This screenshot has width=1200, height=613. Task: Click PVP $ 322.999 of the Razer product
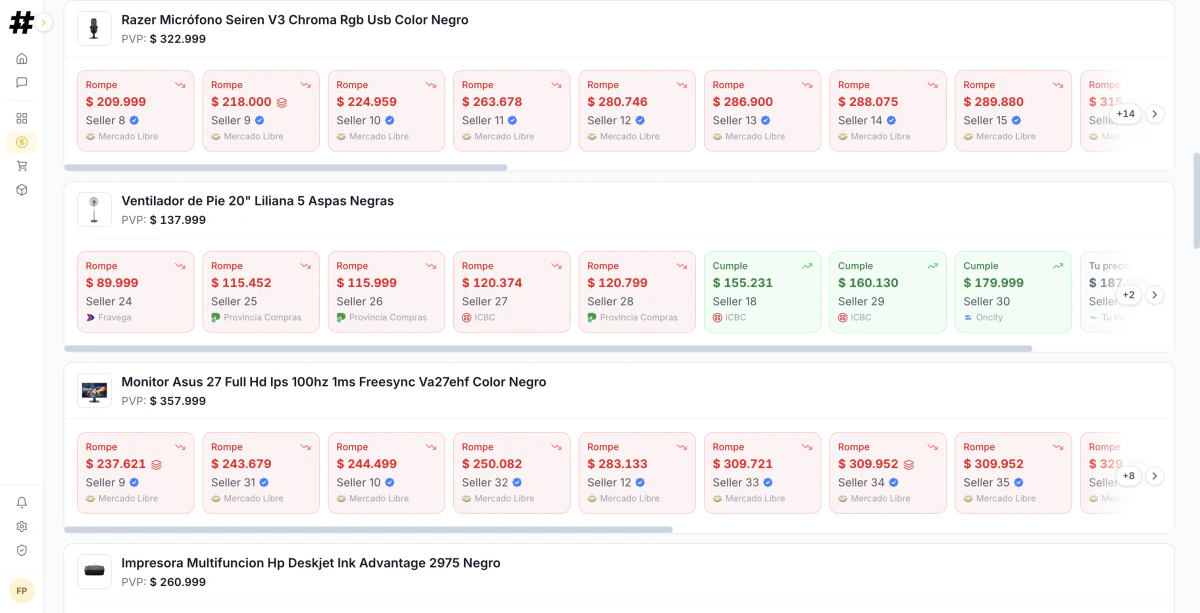click(164, 39)
